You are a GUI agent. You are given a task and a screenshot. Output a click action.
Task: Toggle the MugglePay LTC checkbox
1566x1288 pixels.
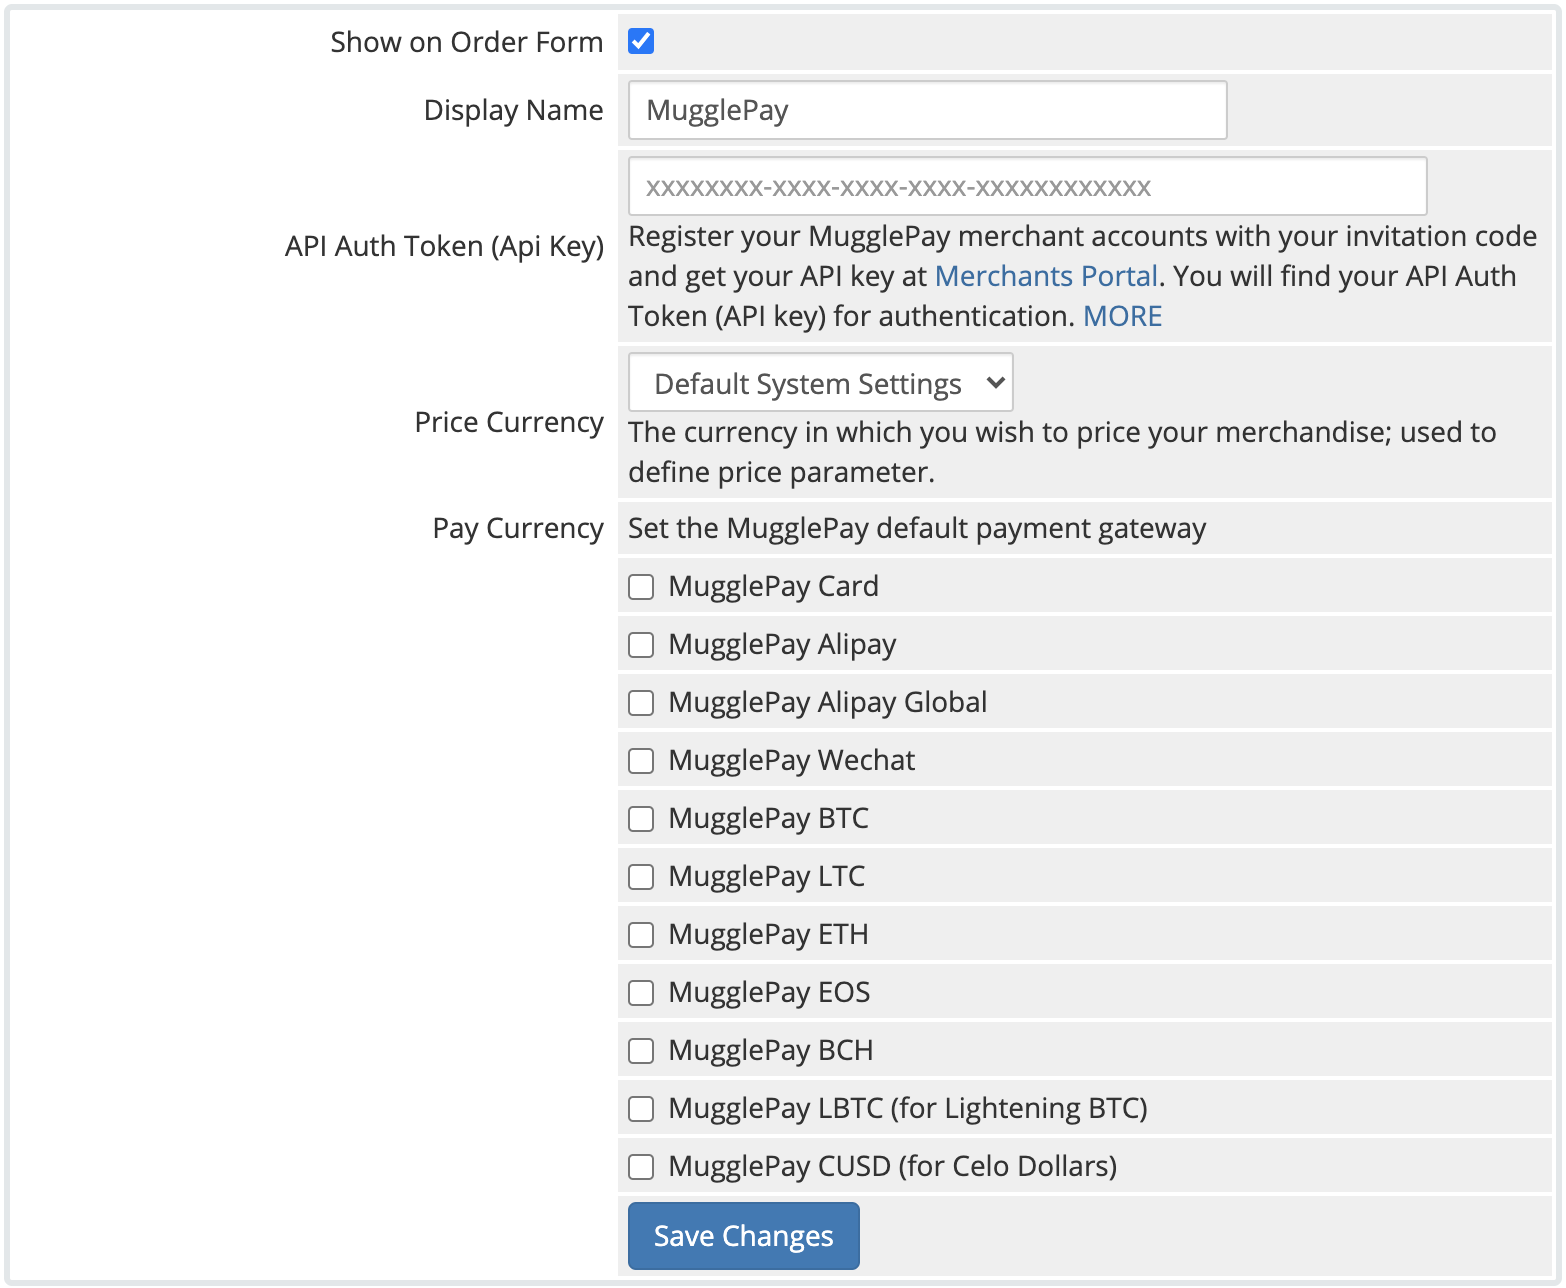pyautogui.click(x=641, y=877)
